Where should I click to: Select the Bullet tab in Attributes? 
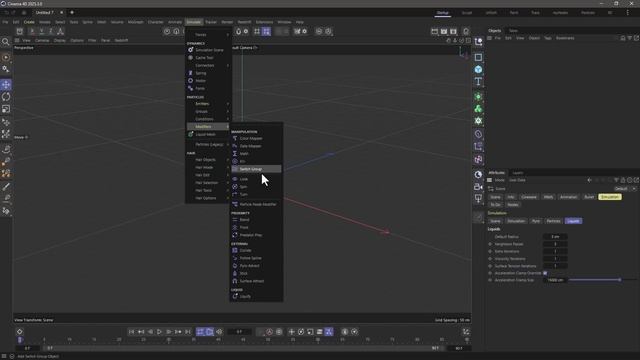589,197
